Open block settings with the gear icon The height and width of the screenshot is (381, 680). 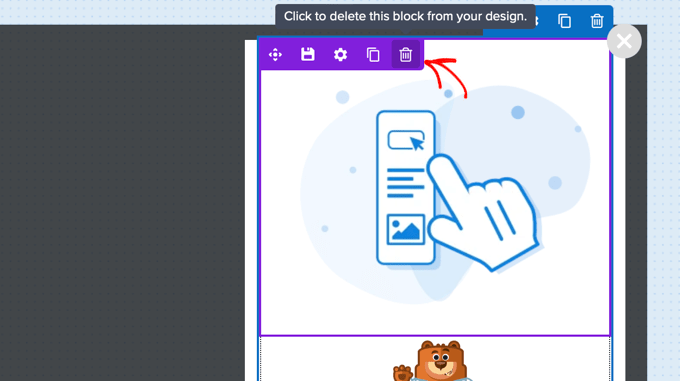[x=340, y=55]
